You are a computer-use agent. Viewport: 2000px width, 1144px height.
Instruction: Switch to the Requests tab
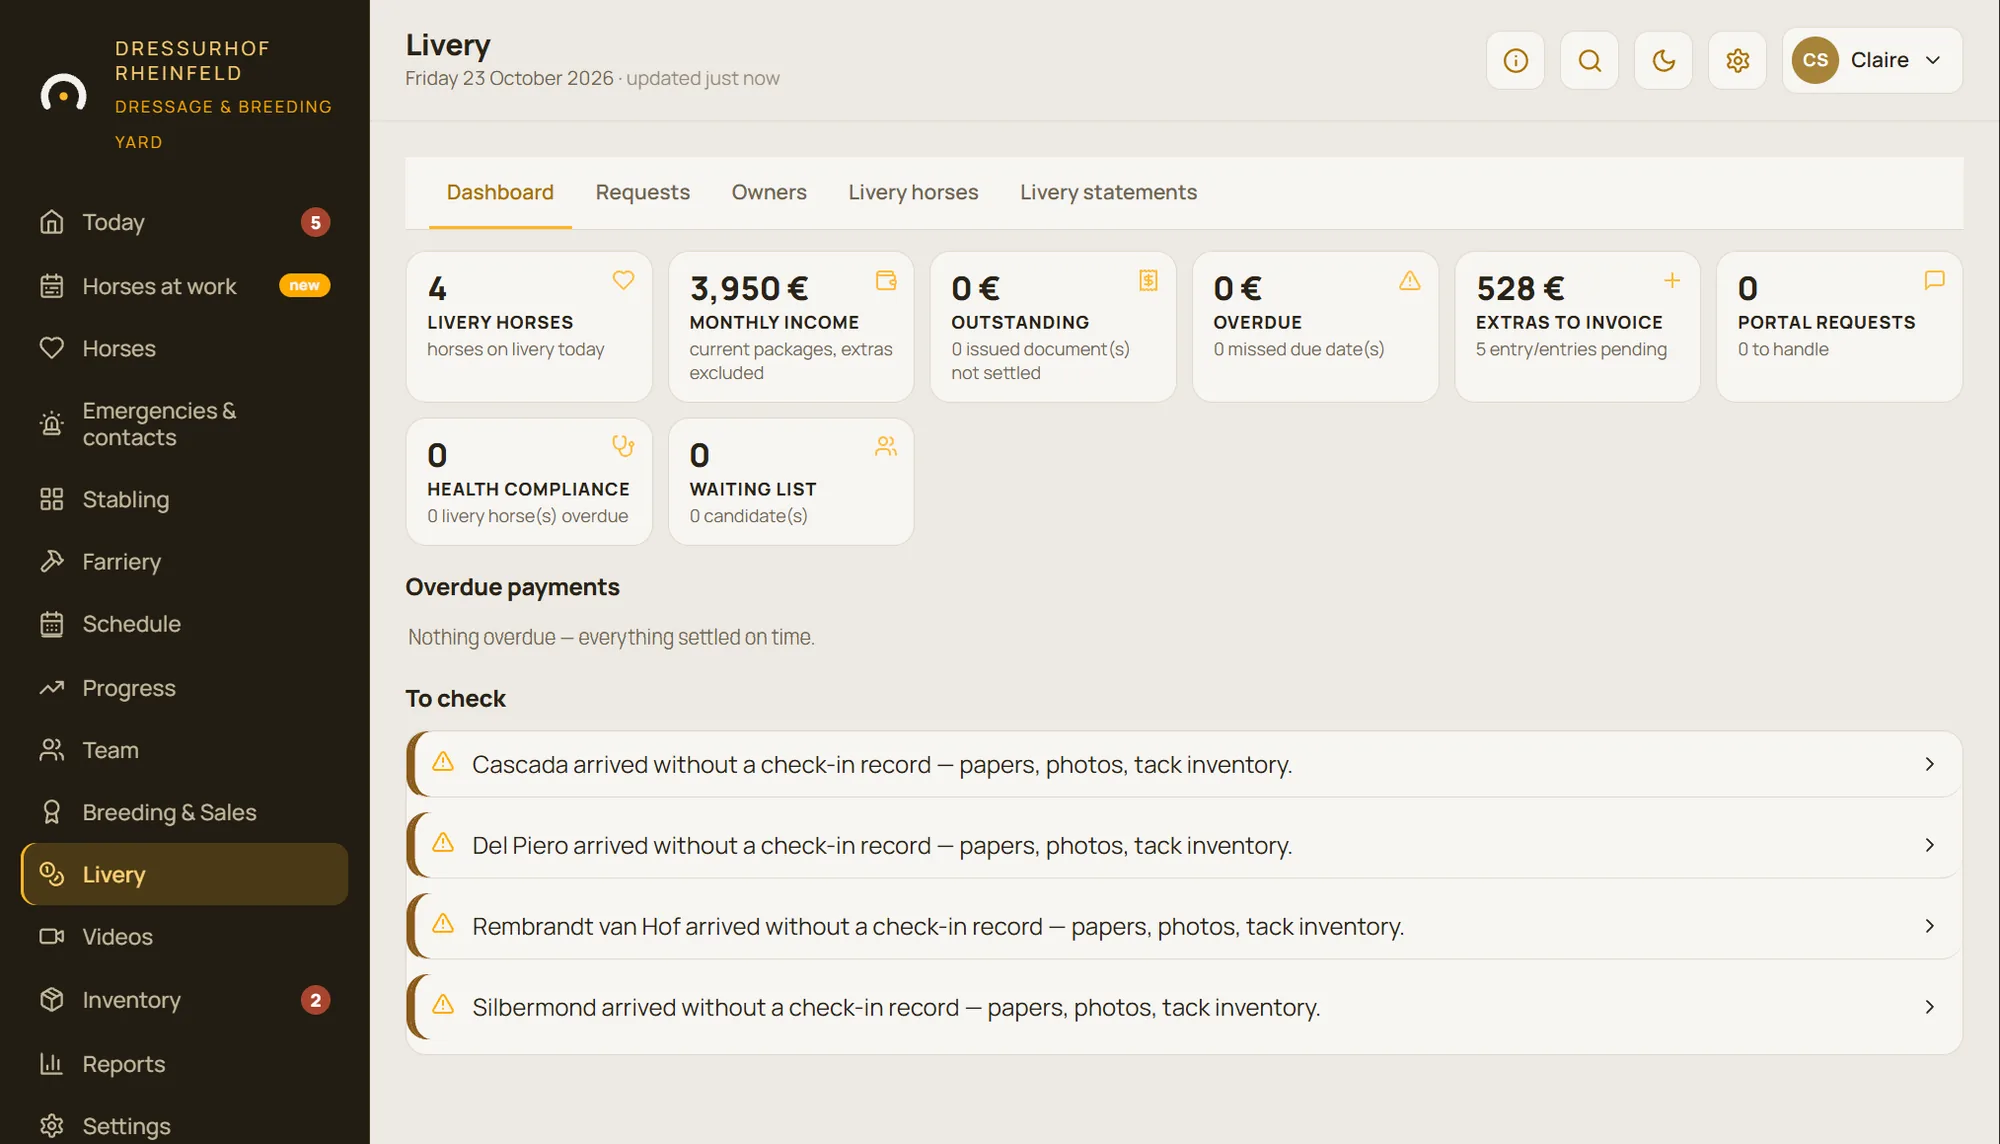click(x=642, y=192)
